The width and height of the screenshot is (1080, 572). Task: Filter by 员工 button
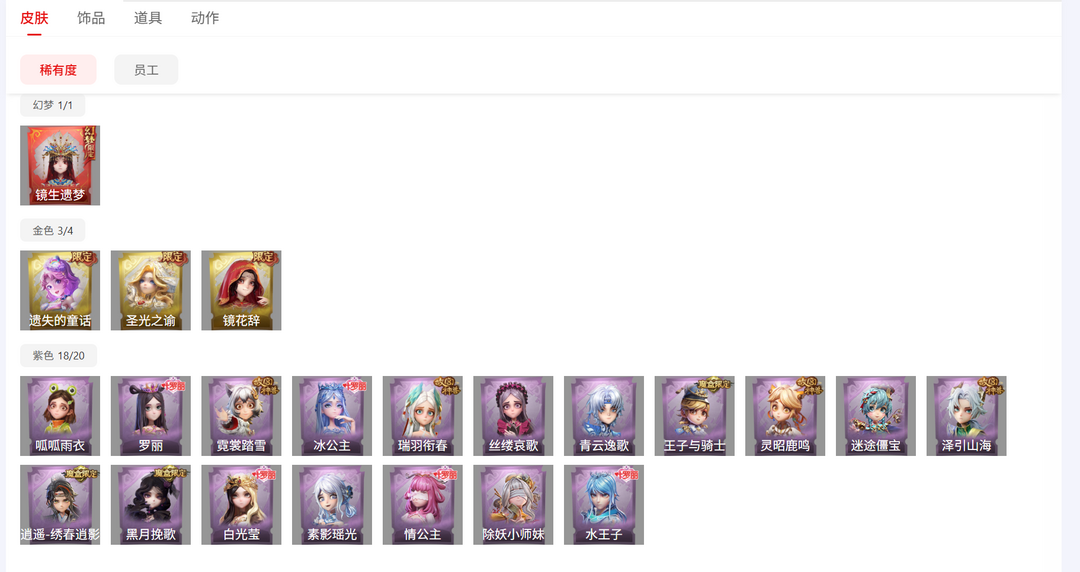[146, 70]
